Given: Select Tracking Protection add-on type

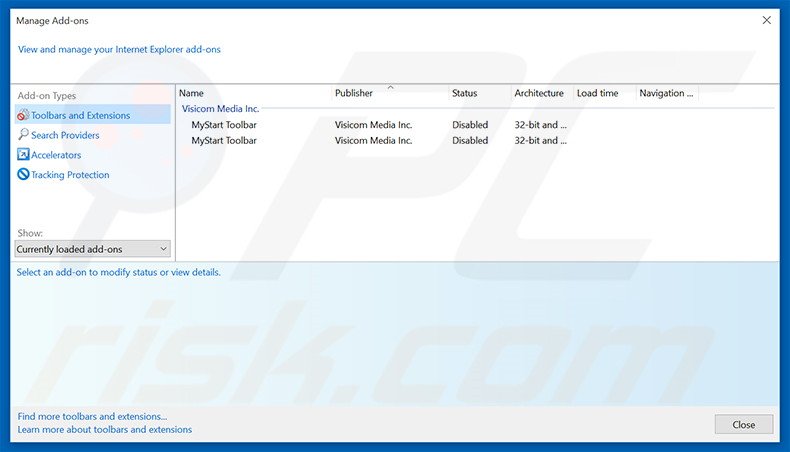Looking at the screenshot, I should 70,175.
